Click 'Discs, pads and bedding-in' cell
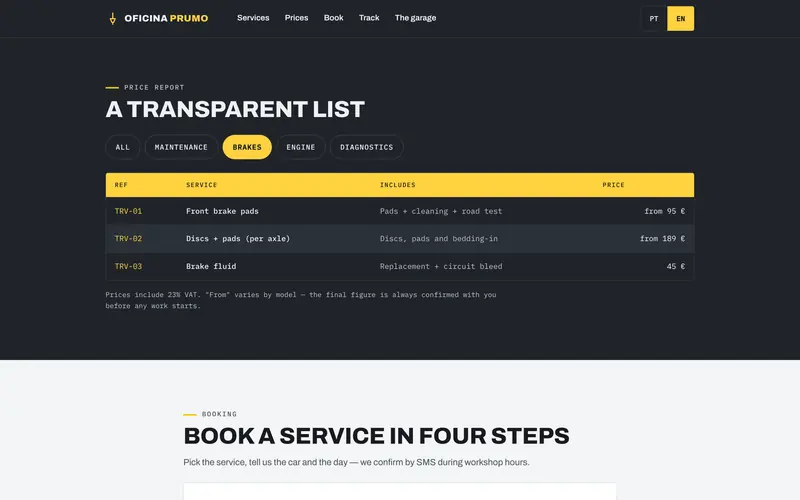 (x=439, y=239)
